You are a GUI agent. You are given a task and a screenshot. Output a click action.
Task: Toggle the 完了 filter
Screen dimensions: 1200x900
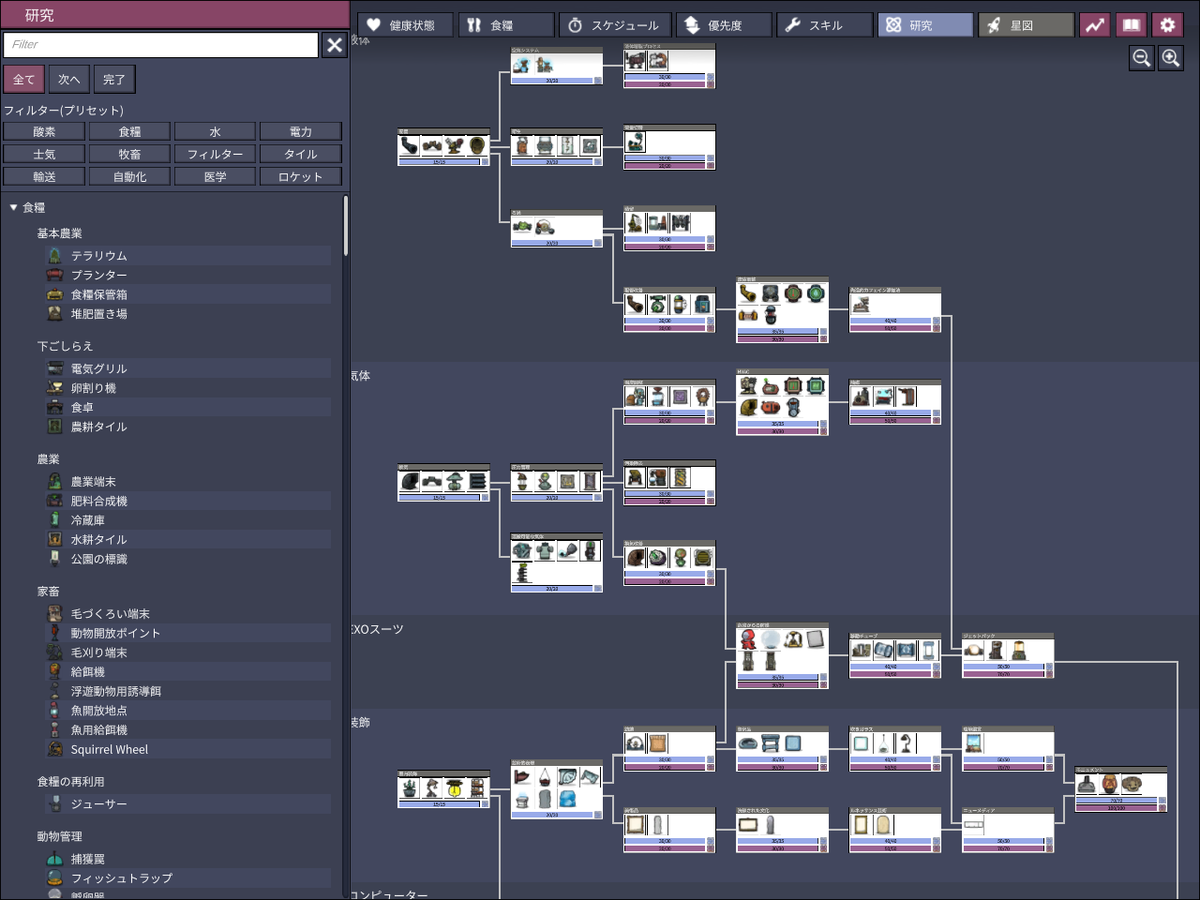[115, 79]
